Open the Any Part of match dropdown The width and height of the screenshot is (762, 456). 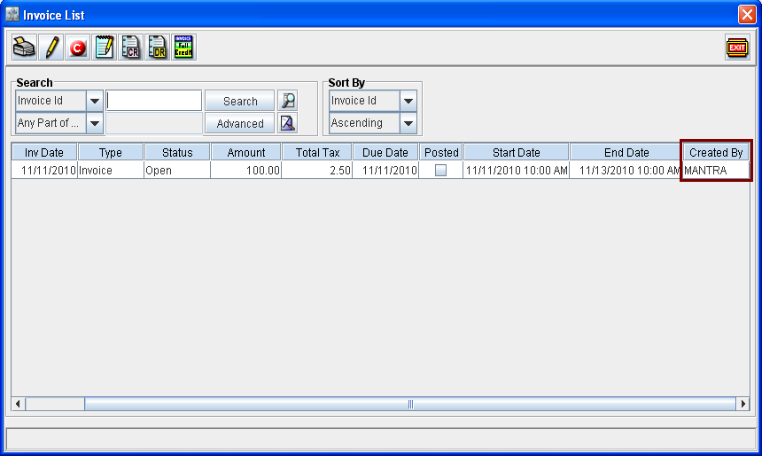point(94,123)
